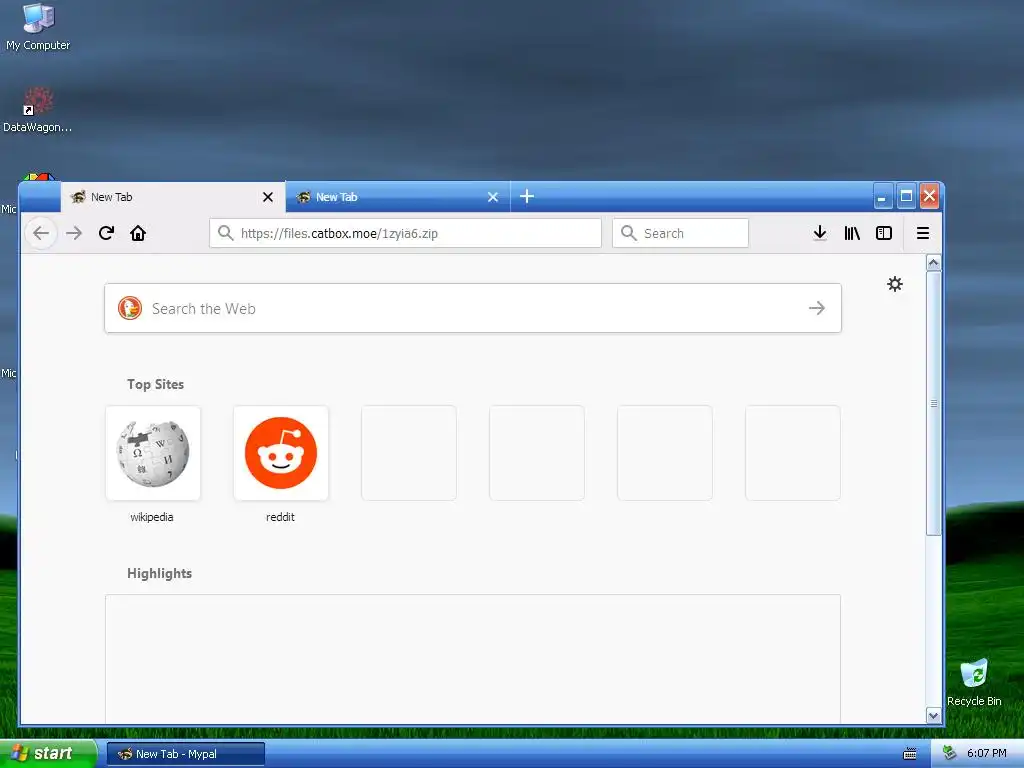Open the Windows start menu
The image size is (1024, 768).
click(48, 754)
